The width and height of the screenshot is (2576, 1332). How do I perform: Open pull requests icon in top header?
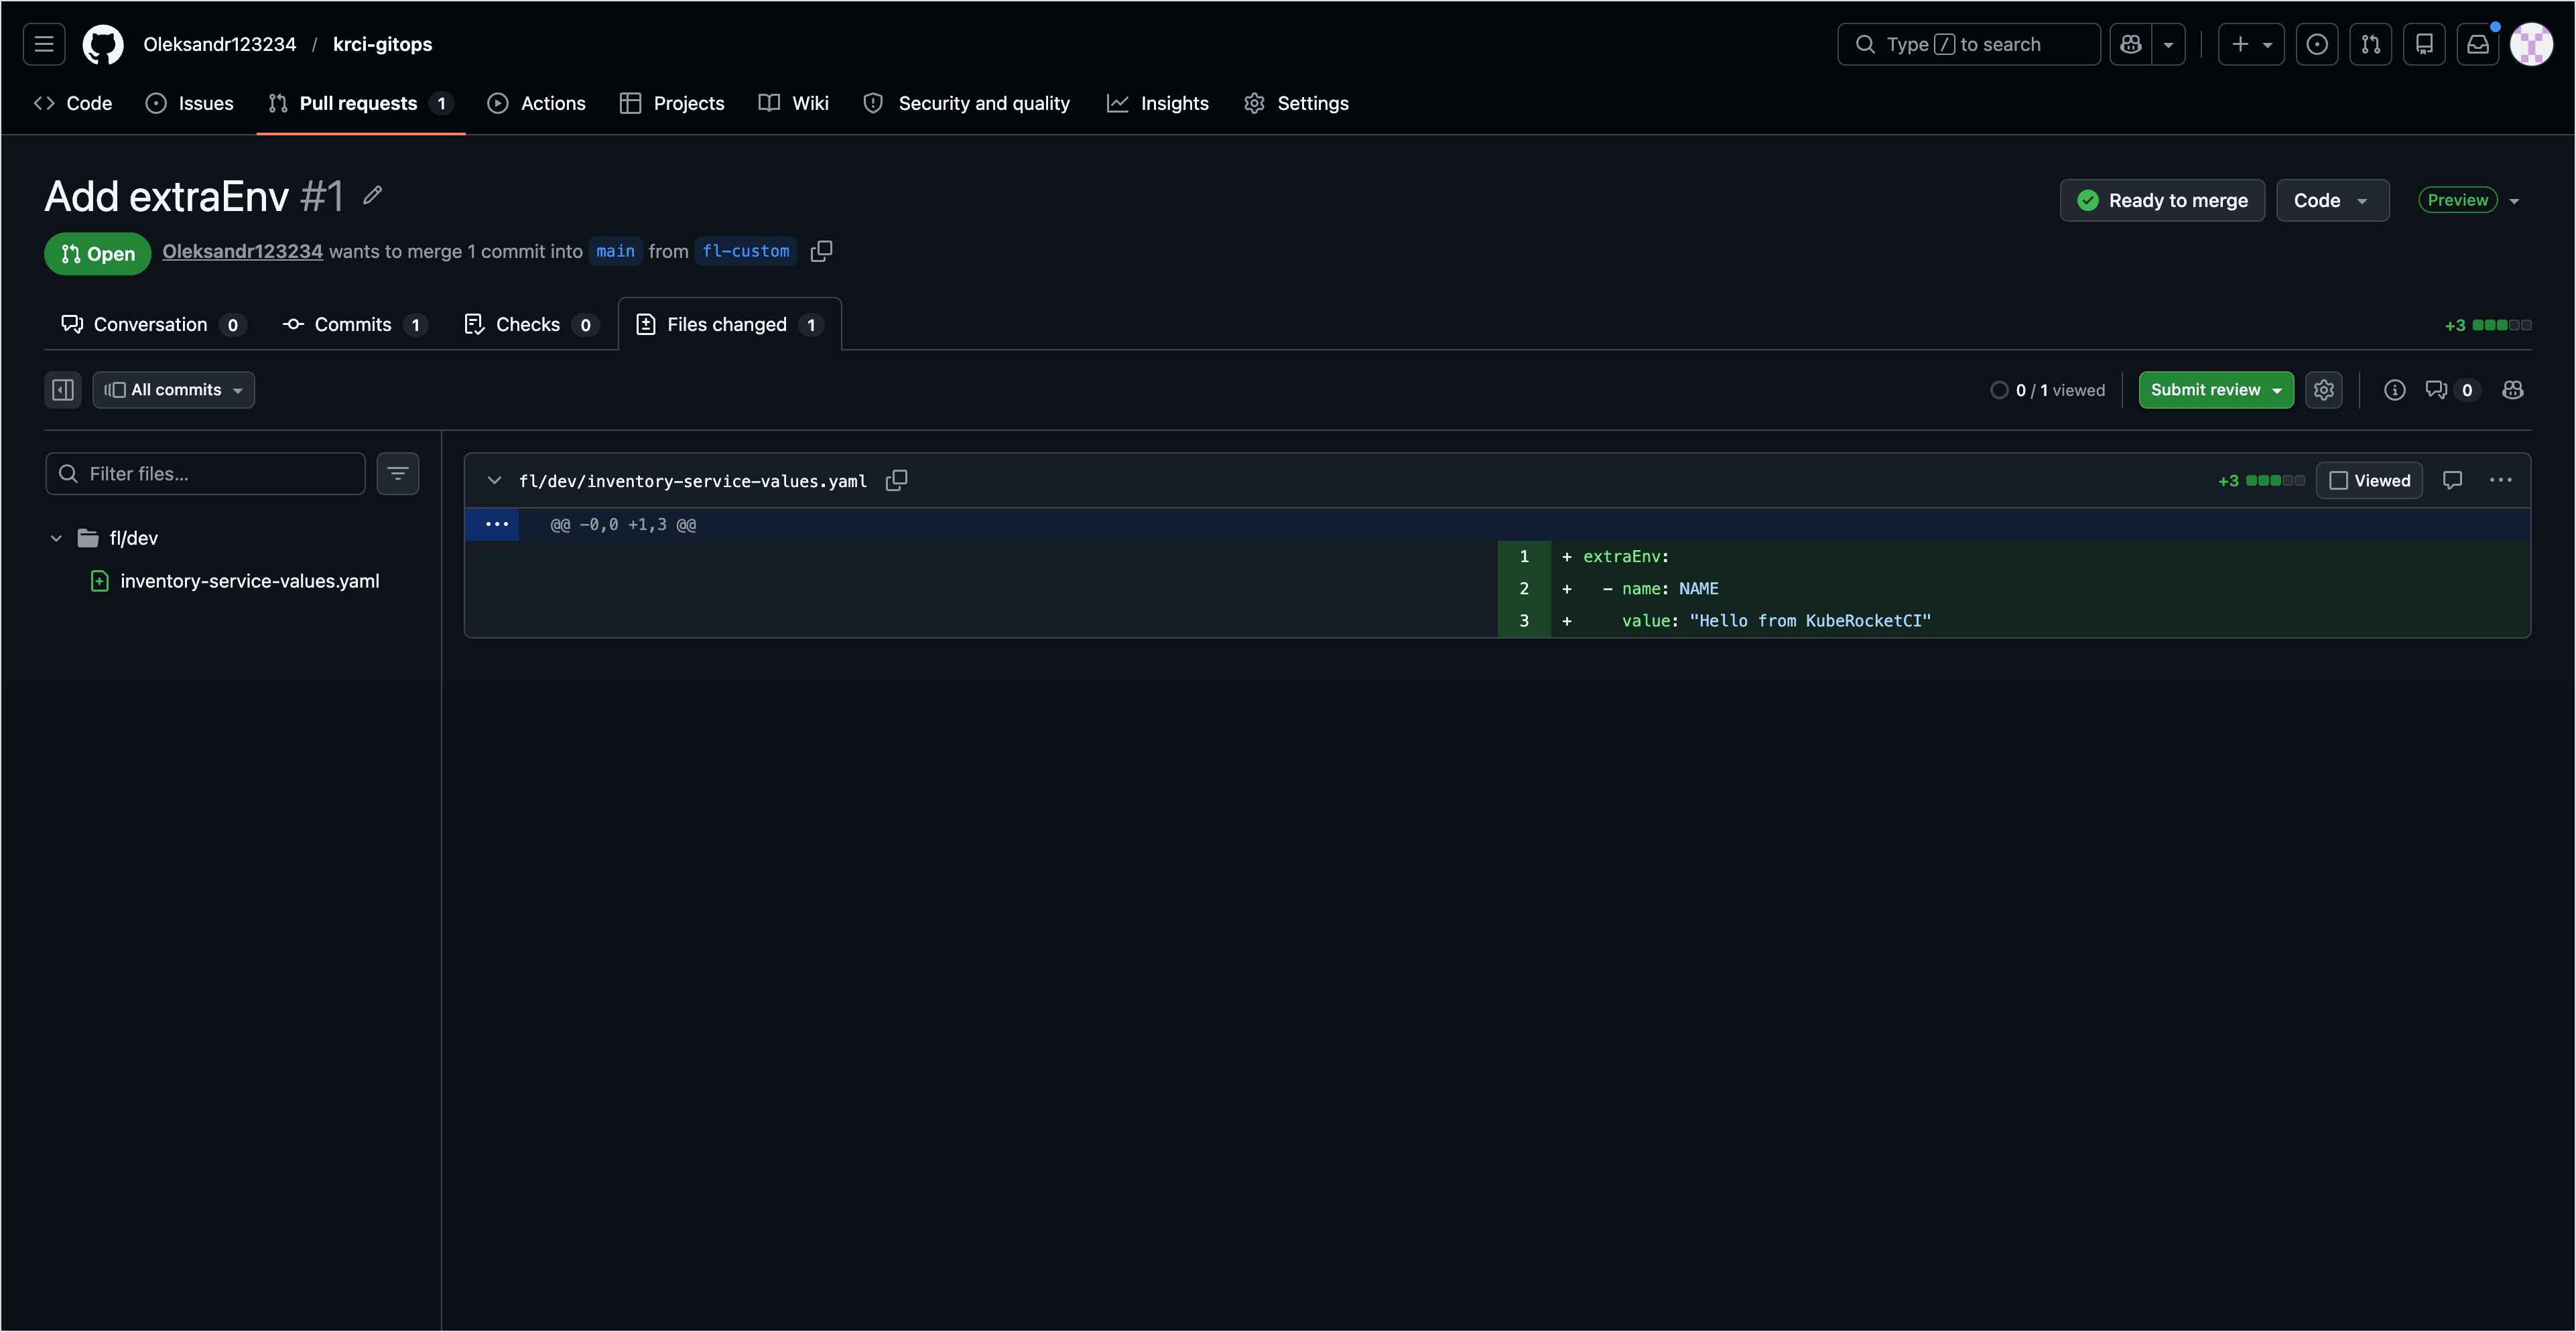click(2371, 44)
